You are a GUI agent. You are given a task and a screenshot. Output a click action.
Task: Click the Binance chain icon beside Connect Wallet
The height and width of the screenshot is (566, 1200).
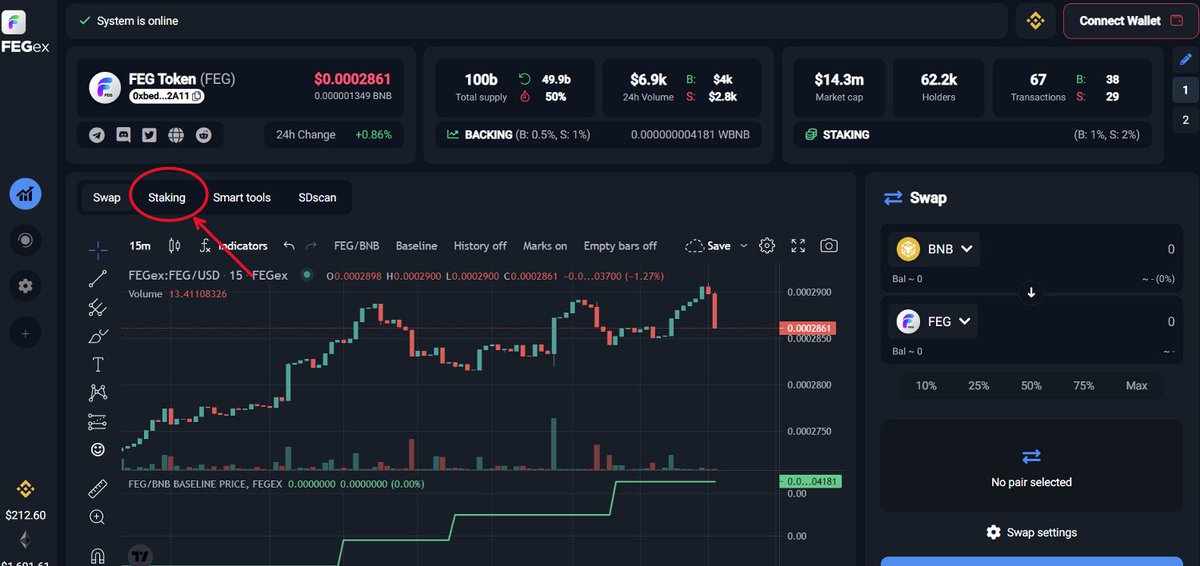pyautogui.click(x=1036, y=20)
